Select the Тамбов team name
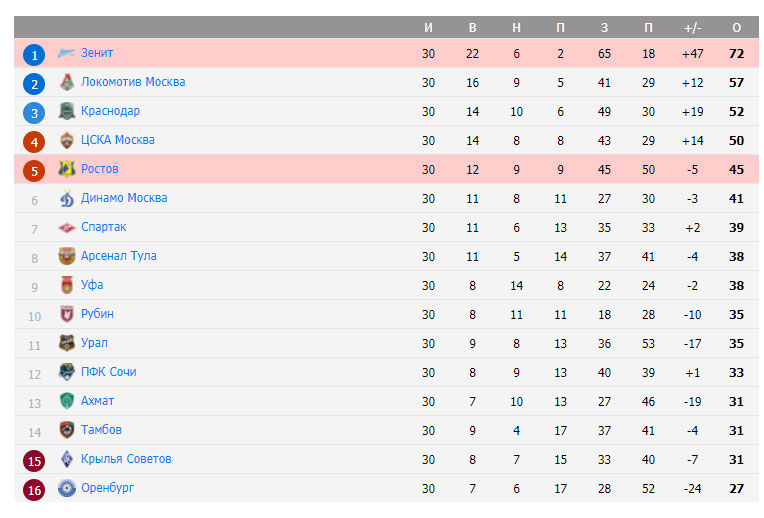The image size is (764, 518). 101,430
